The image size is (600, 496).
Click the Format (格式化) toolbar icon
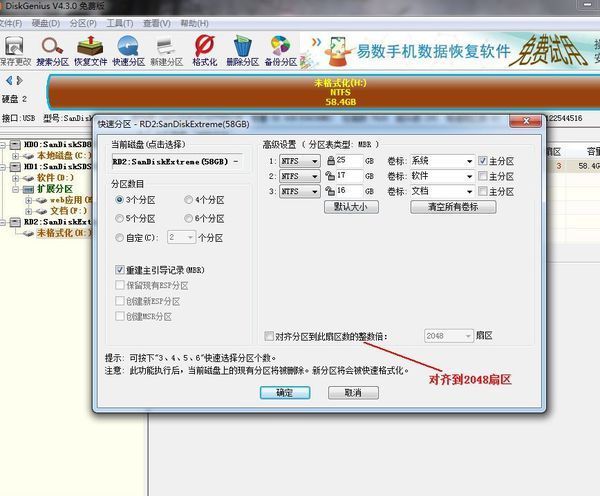(x=205, y=51)
